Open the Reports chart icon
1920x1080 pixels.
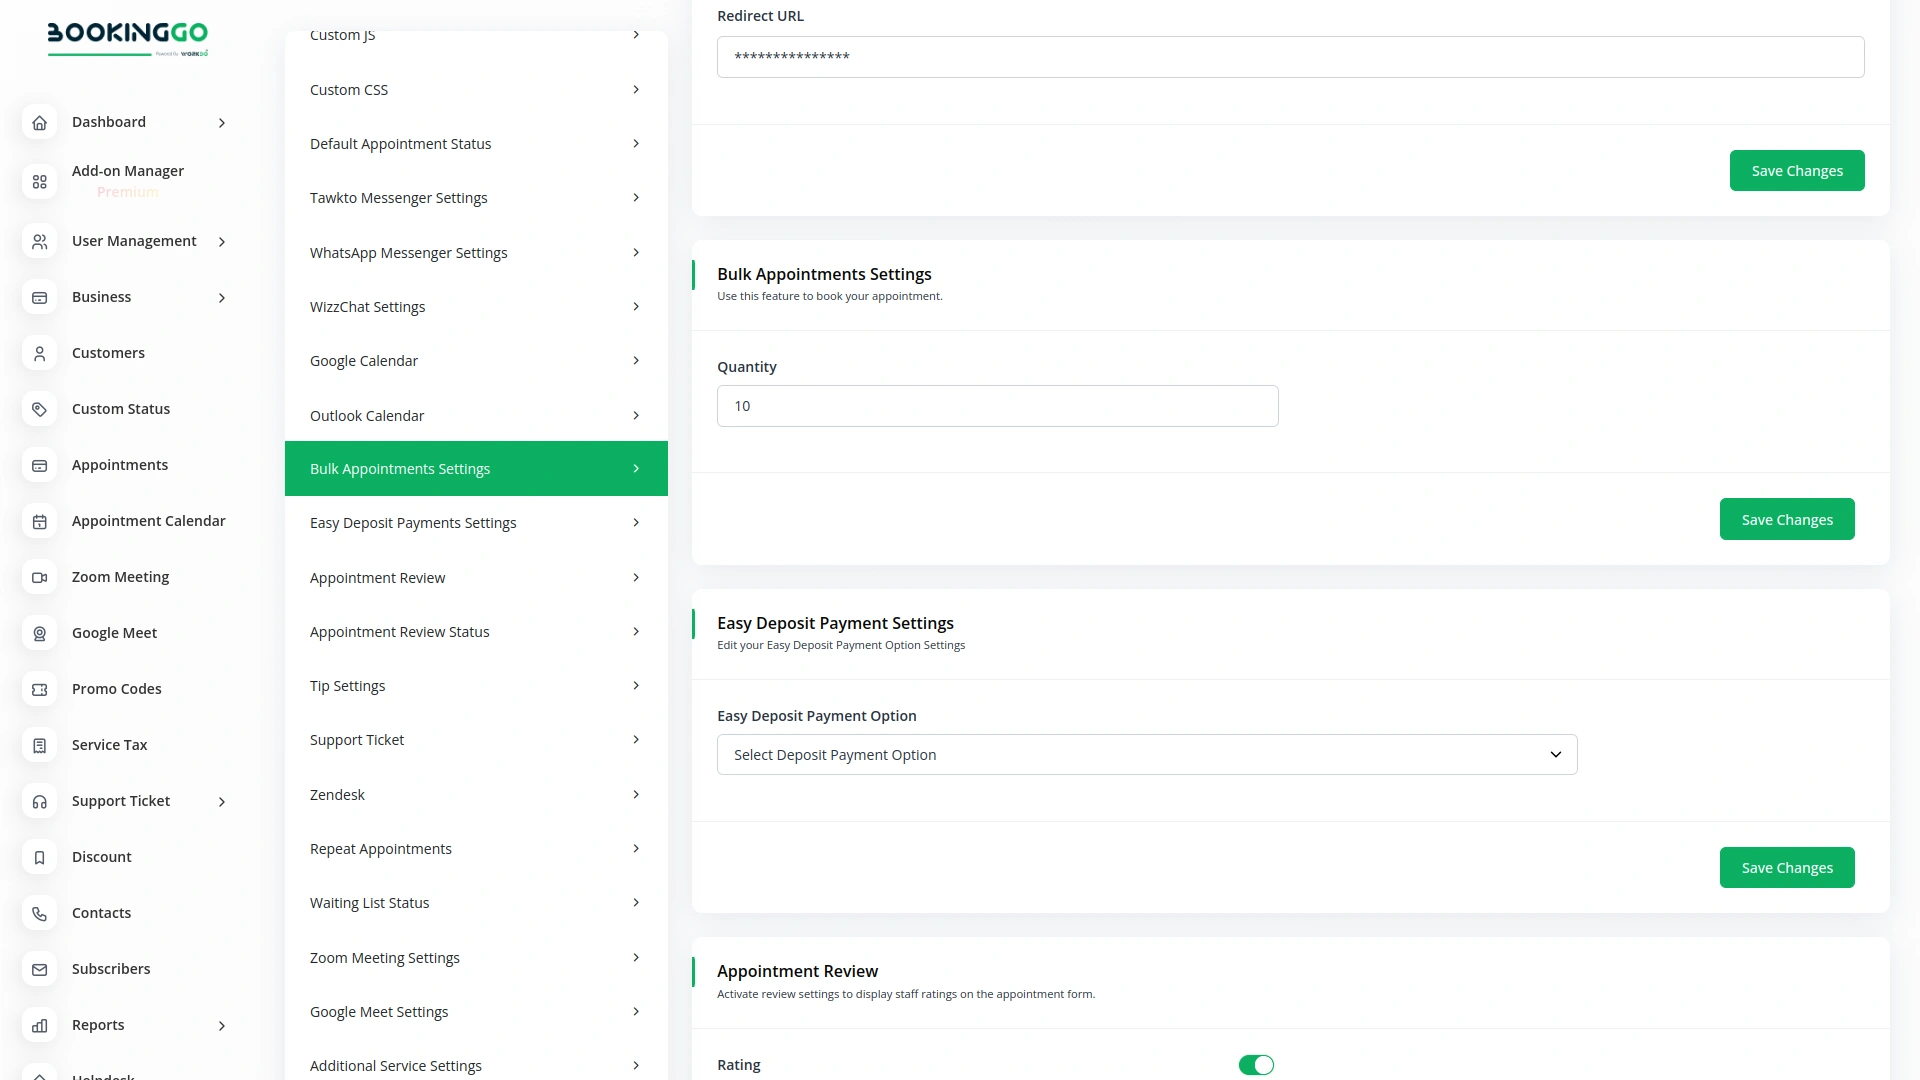point(39,1025)
